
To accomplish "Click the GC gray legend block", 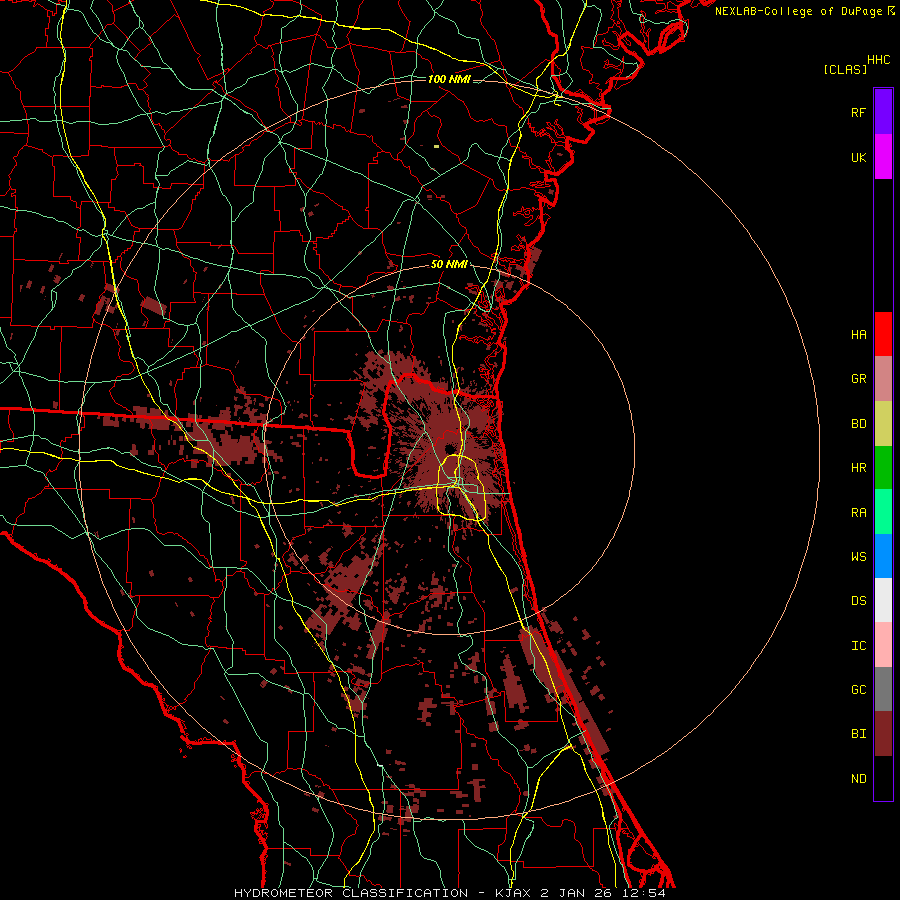I will [x=883, y=689].
